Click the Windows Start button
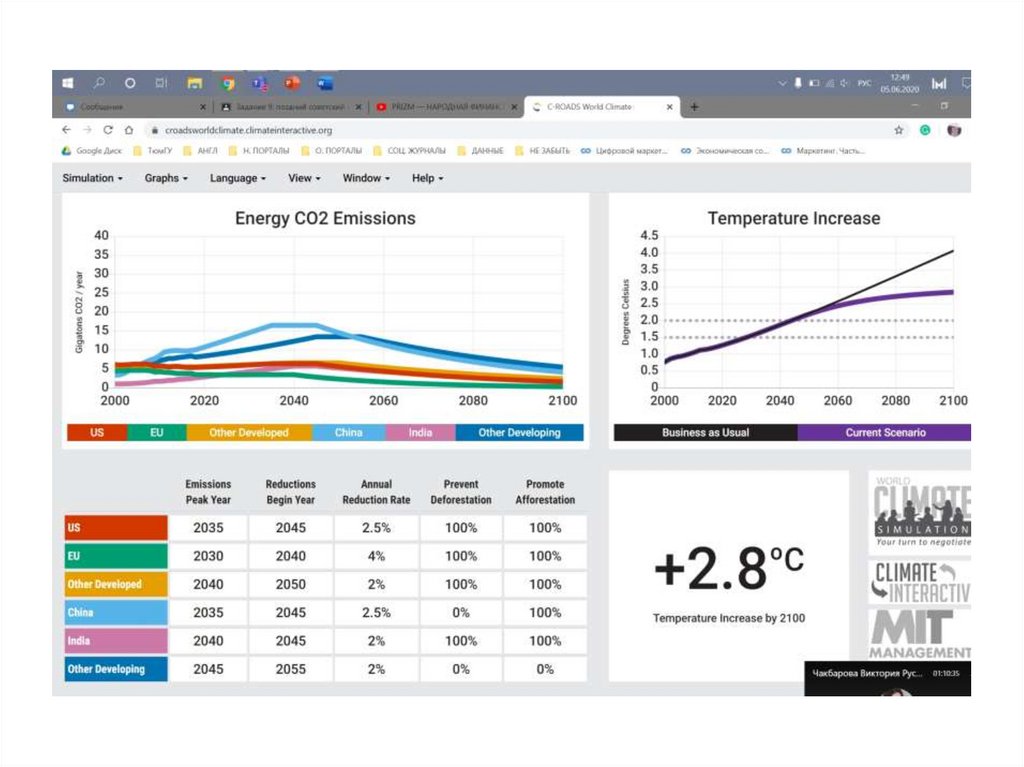 pyautogui.click(x=68, y=83)
